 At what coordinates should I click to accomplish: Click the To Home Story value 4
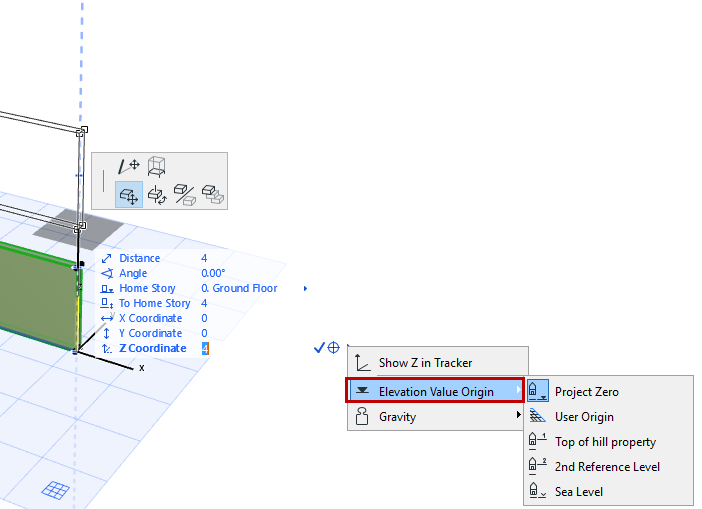204,304
